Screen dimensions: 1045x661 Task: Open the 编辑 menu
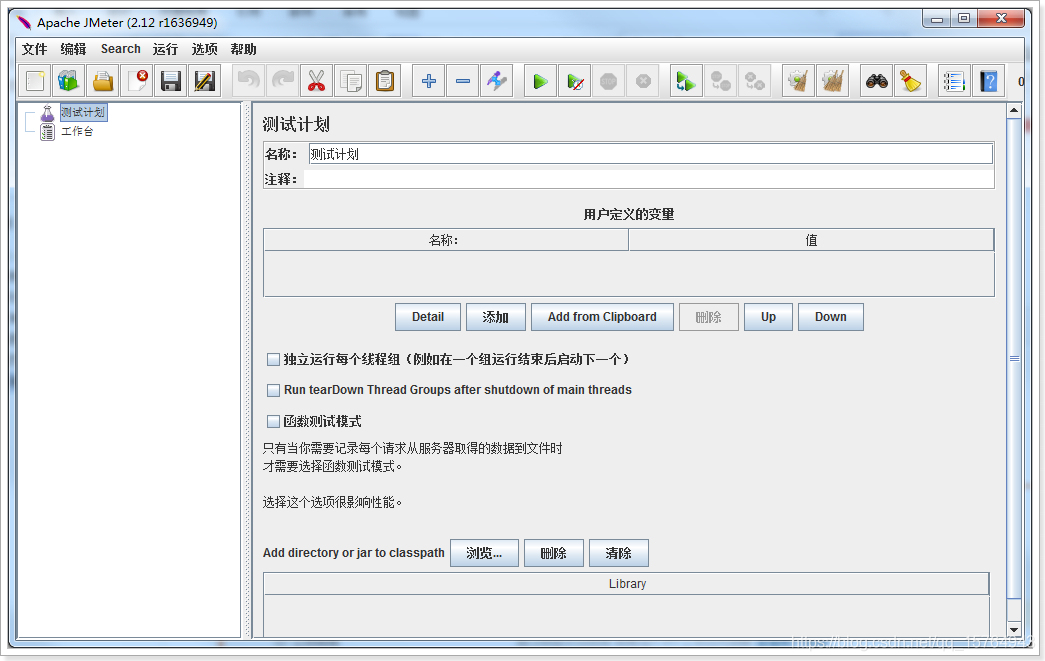(73, 49)
